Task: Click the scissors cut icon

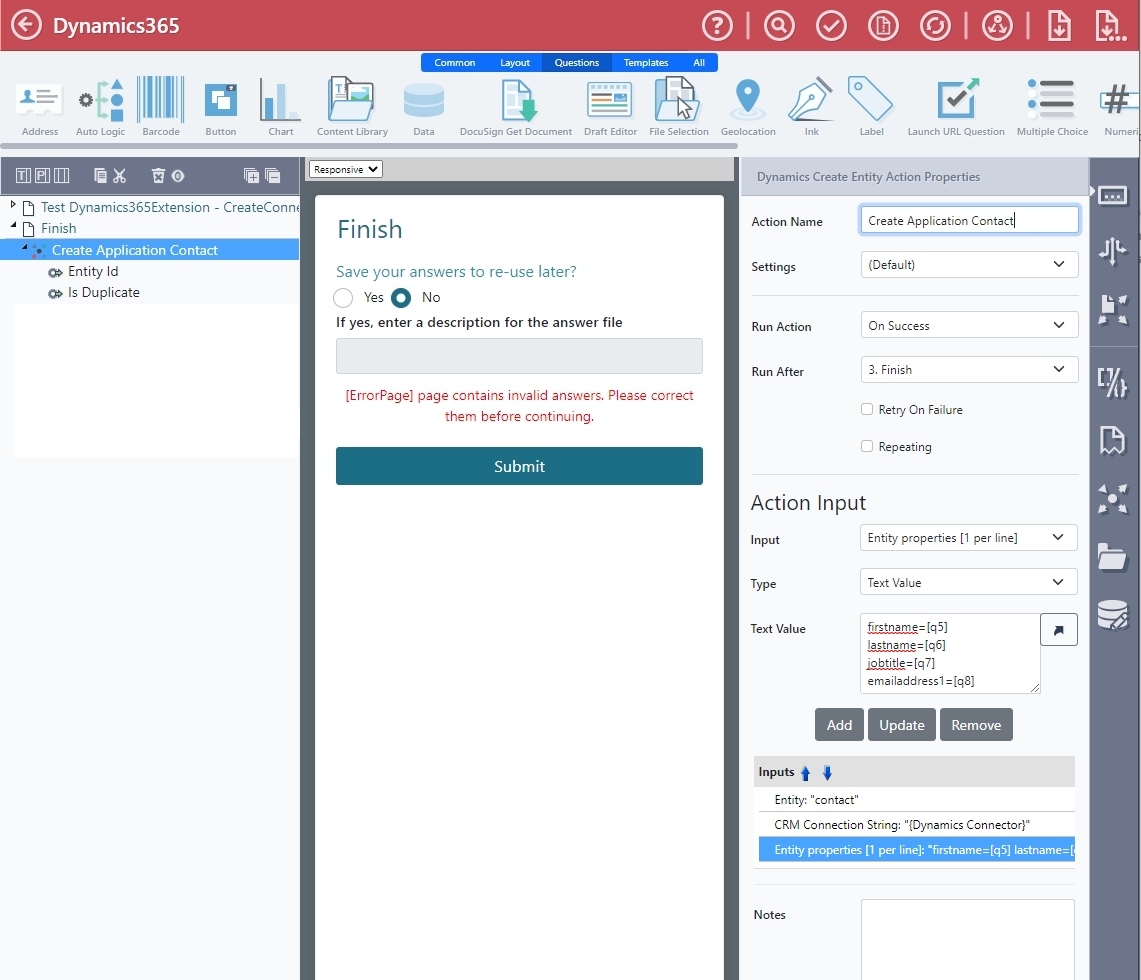Action: pos(119,175)
